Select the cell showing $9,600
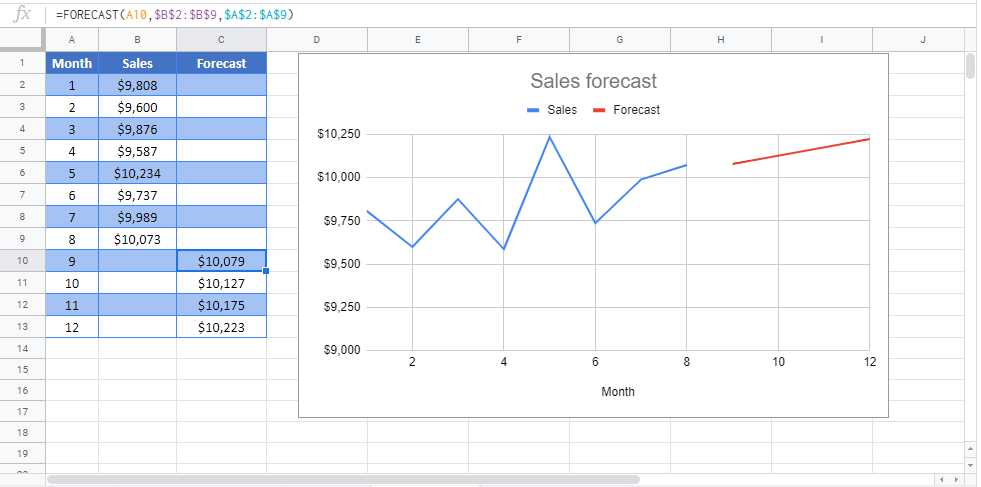 tap(137, 107)
